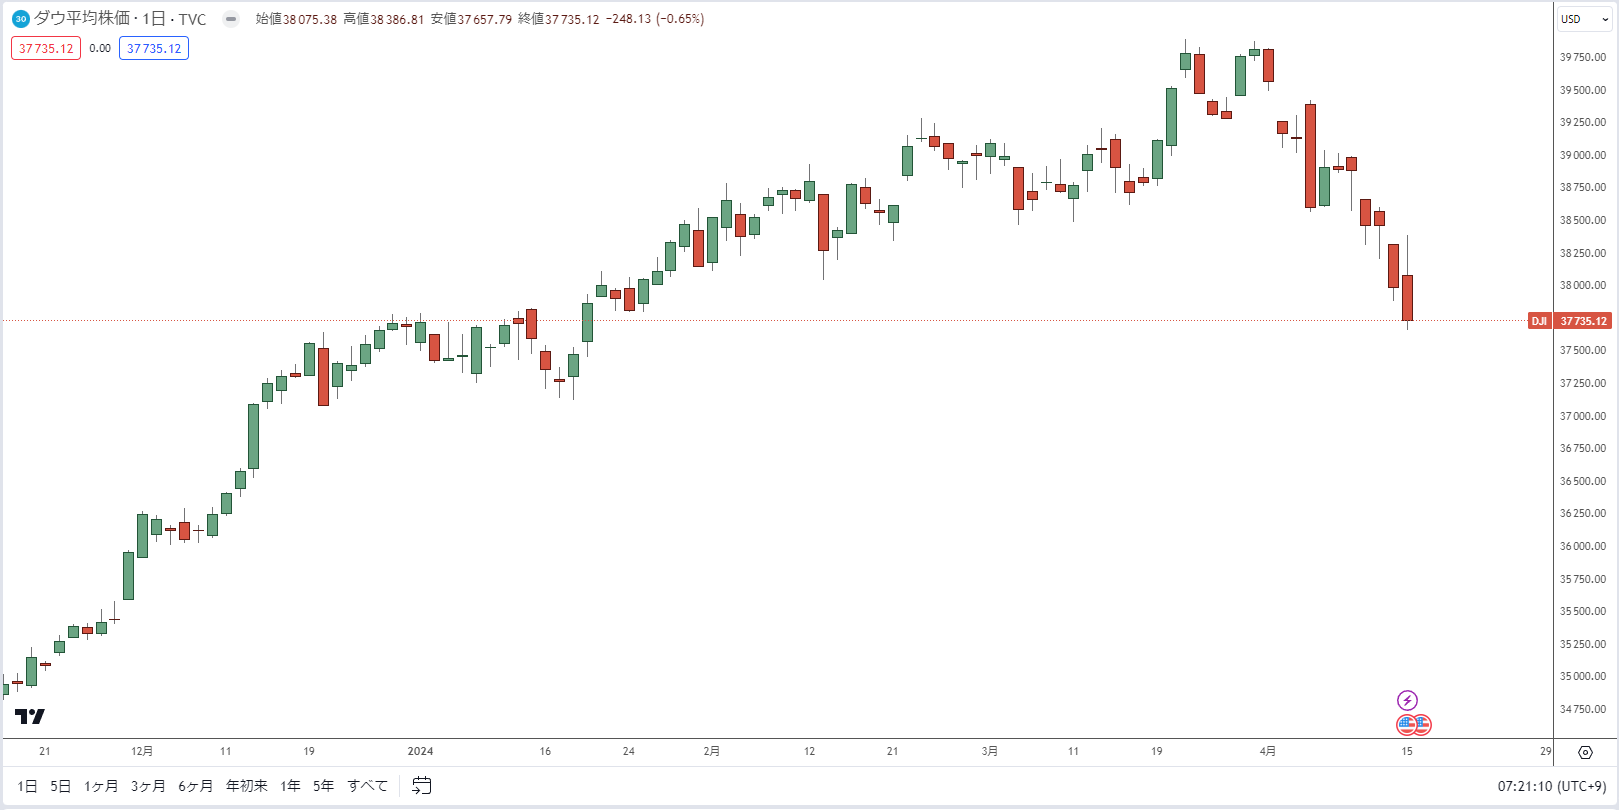This screenshot has height=810, width=1619.
Task: Click the 4月 label on time axis
Action: (x=1268, y=751)
